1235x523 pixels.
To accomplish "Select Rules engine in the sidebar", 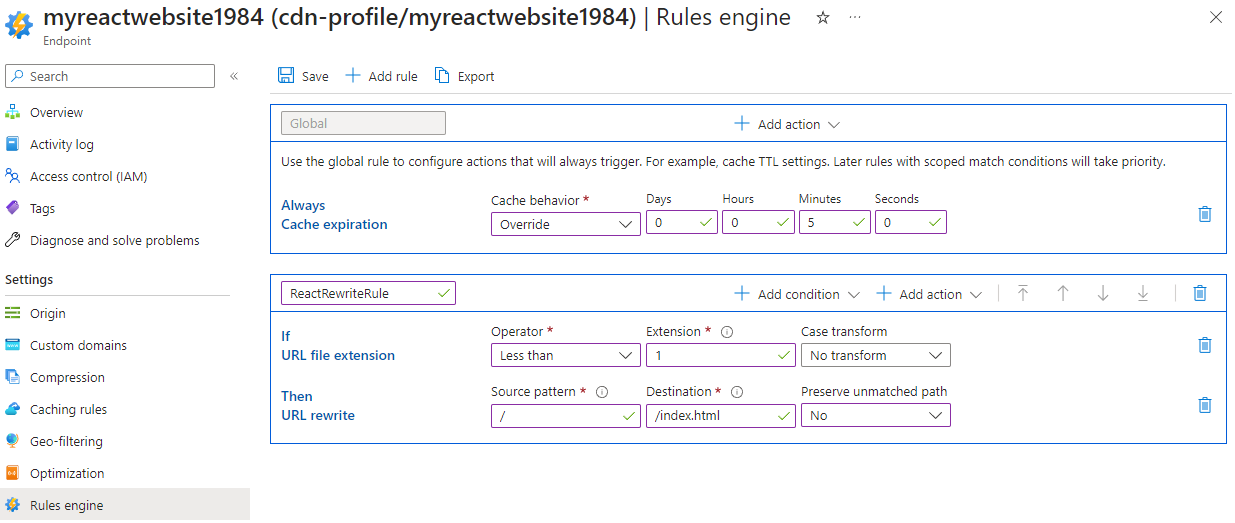I will (125, 505).
